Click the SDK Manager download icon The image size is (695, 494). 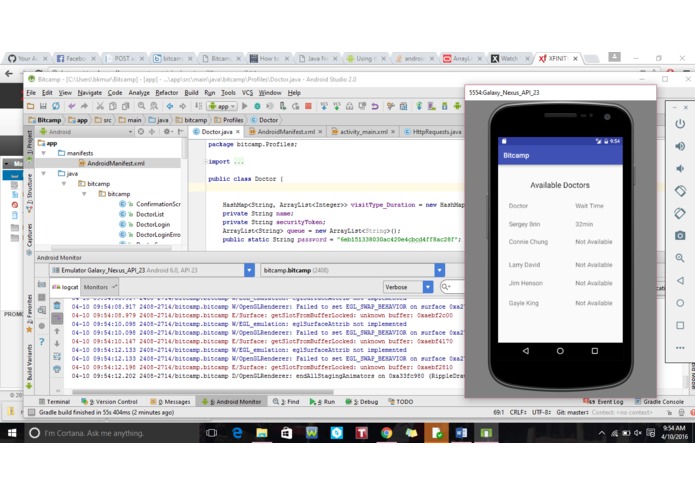tap(419, 106)
